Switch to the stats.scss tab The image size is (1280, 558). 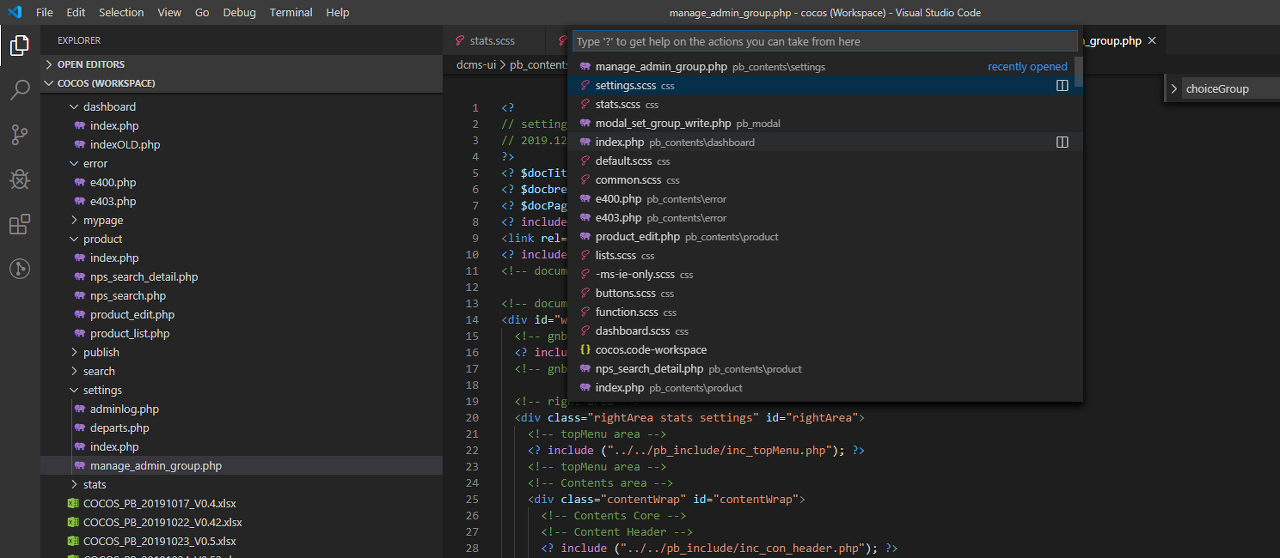492,41
